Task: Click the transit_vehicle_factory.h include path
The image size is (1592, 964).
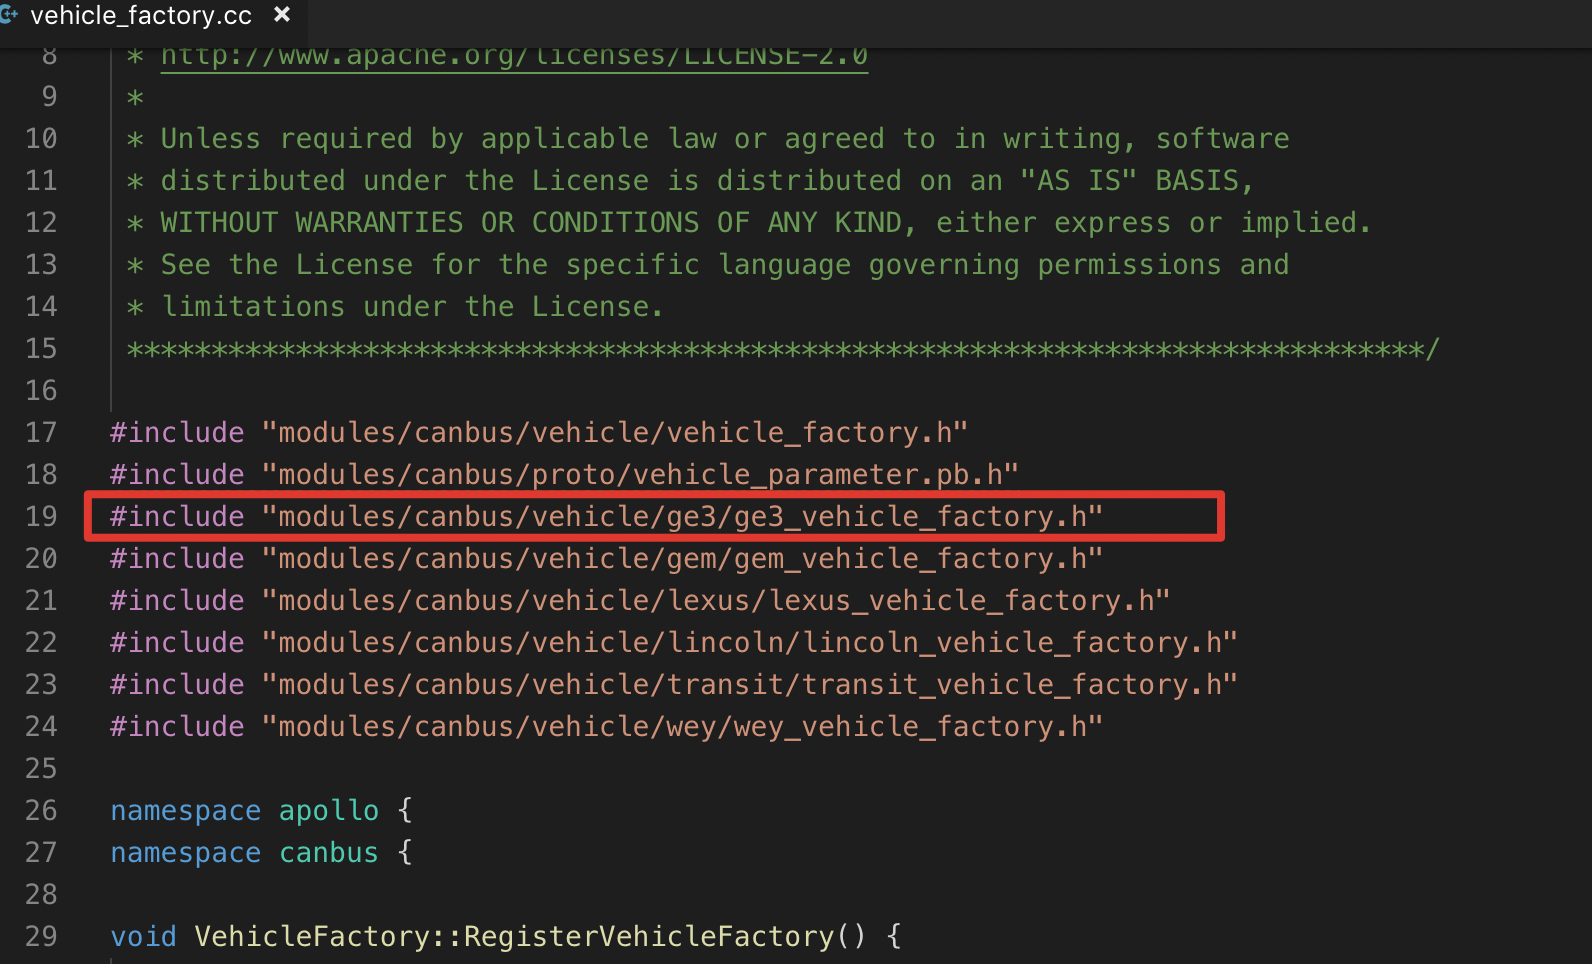Action: pos(749,685)
